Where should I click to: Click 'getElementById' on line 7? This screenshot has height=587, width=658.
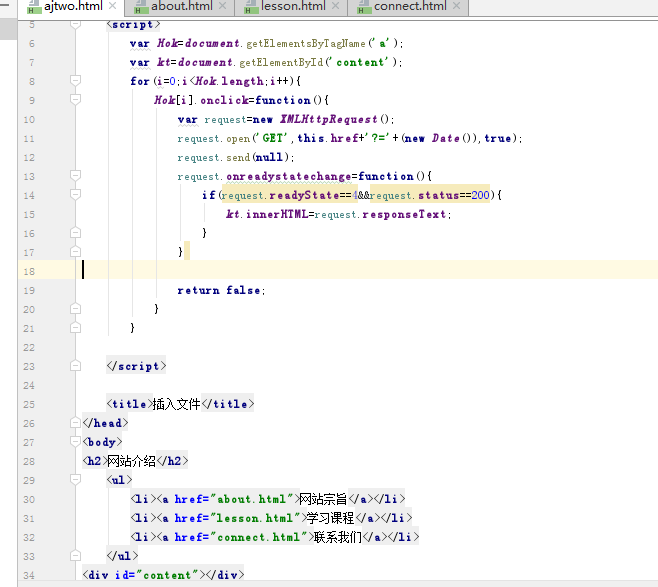click(281, 63)
